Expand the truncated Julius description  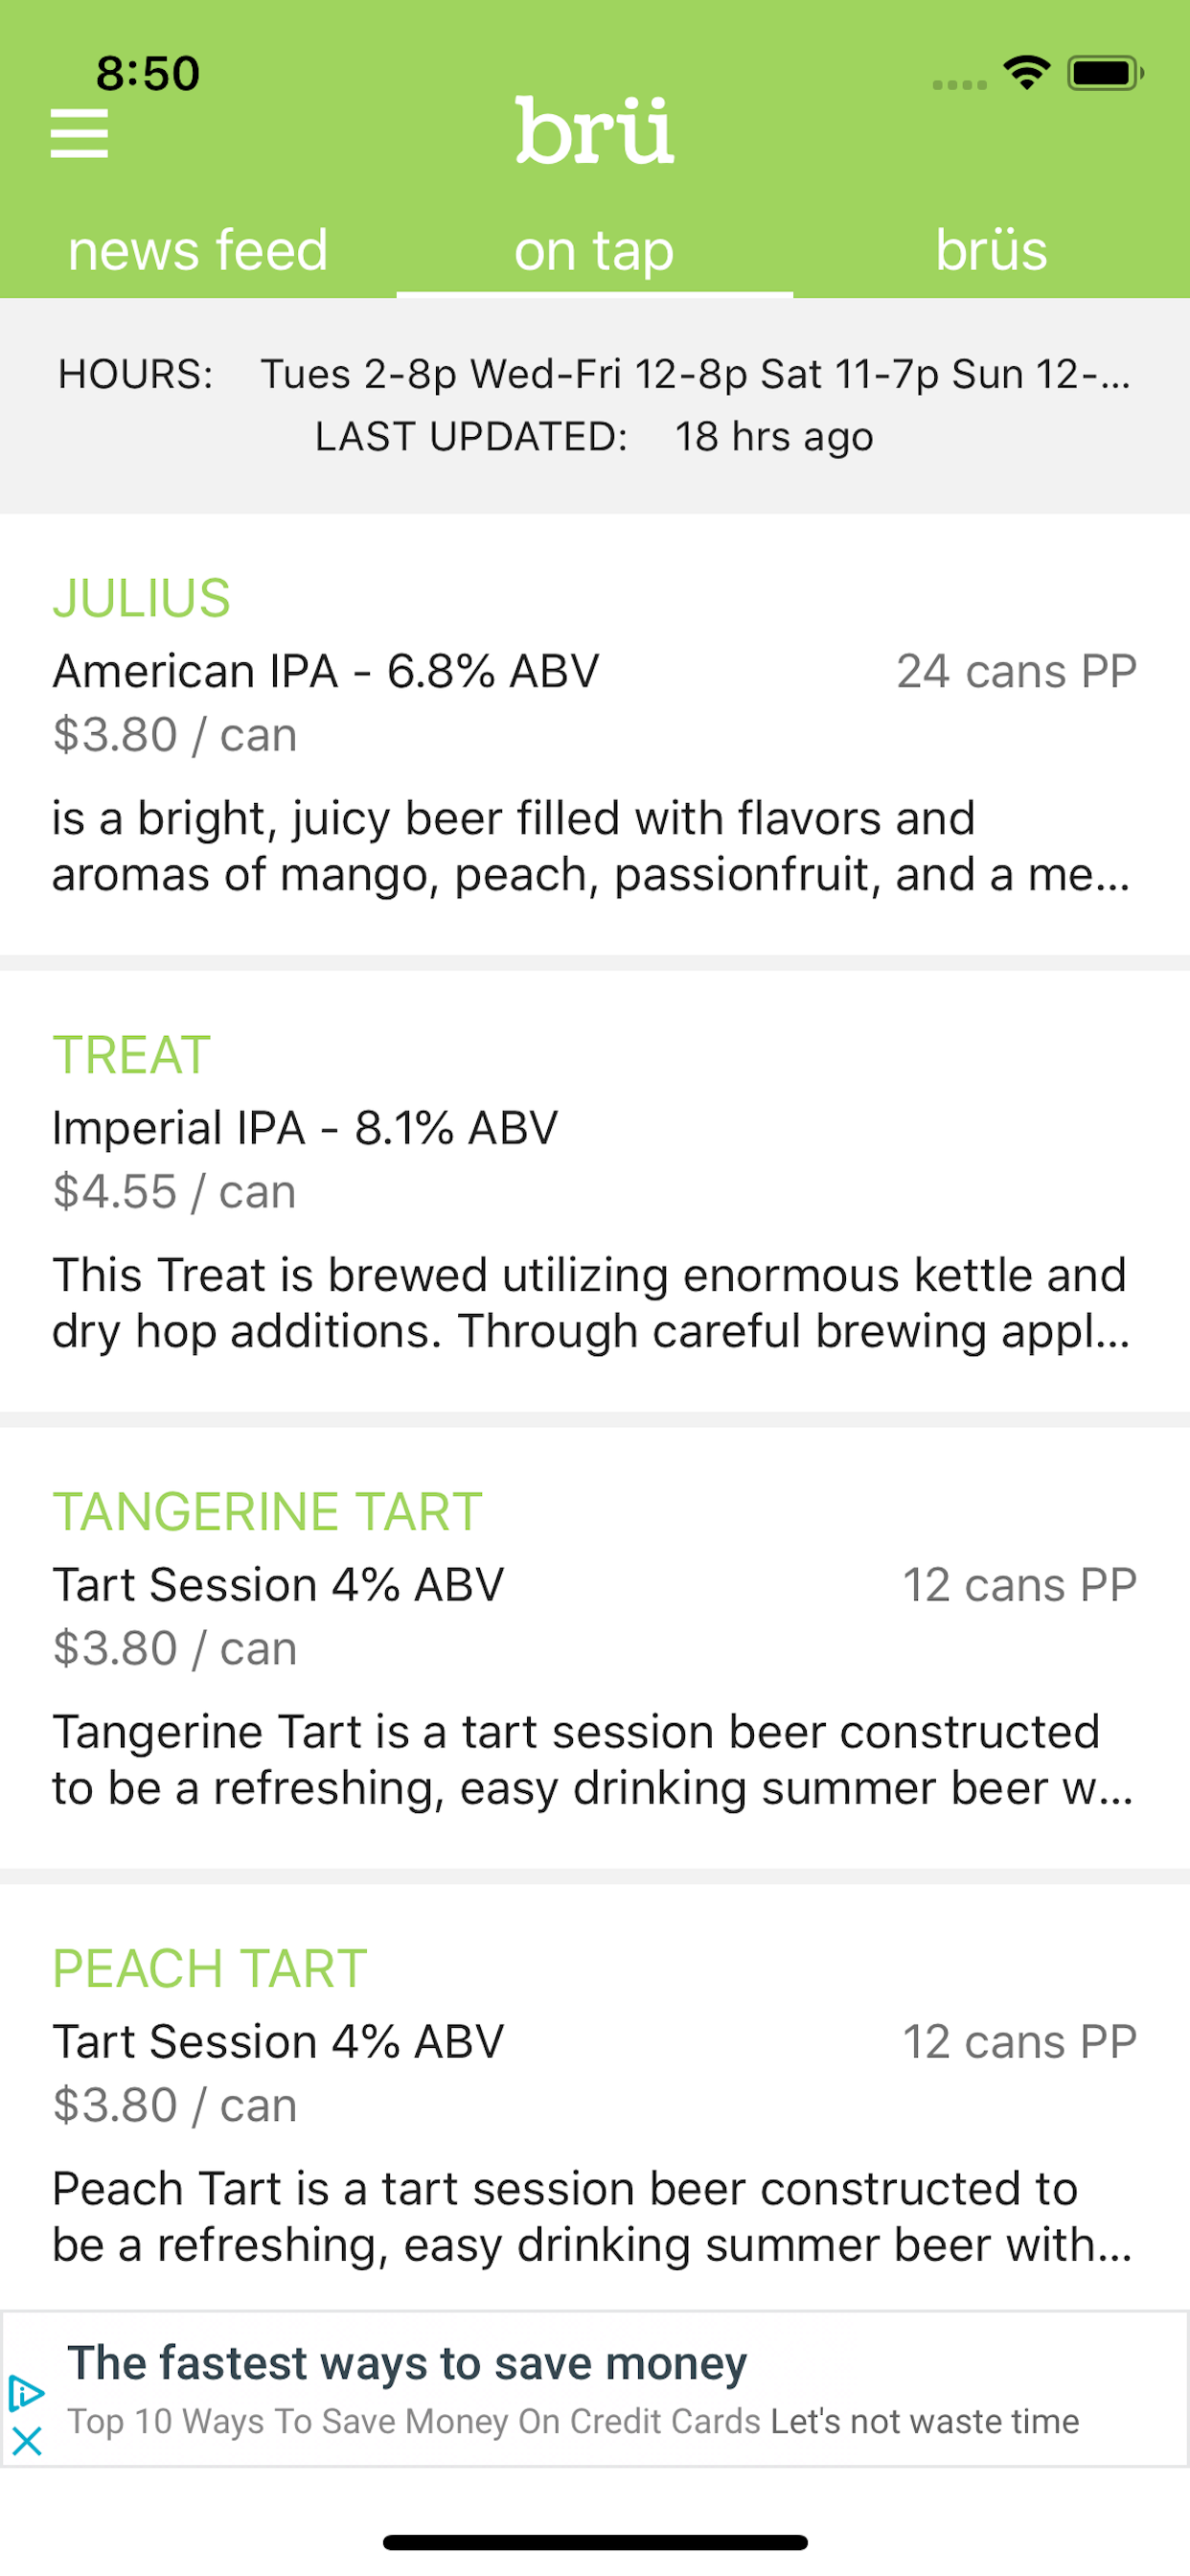(x=592, y=846)
